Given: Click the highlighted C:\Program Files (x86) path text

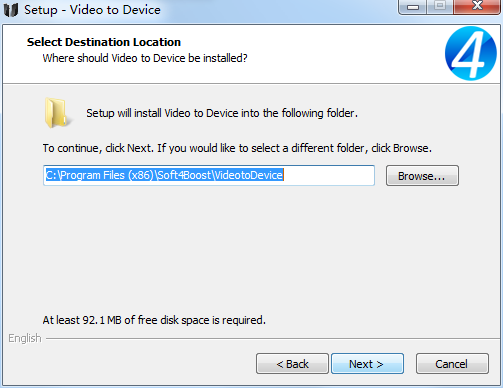Looking at the screenshot, I should click(164, 175).
